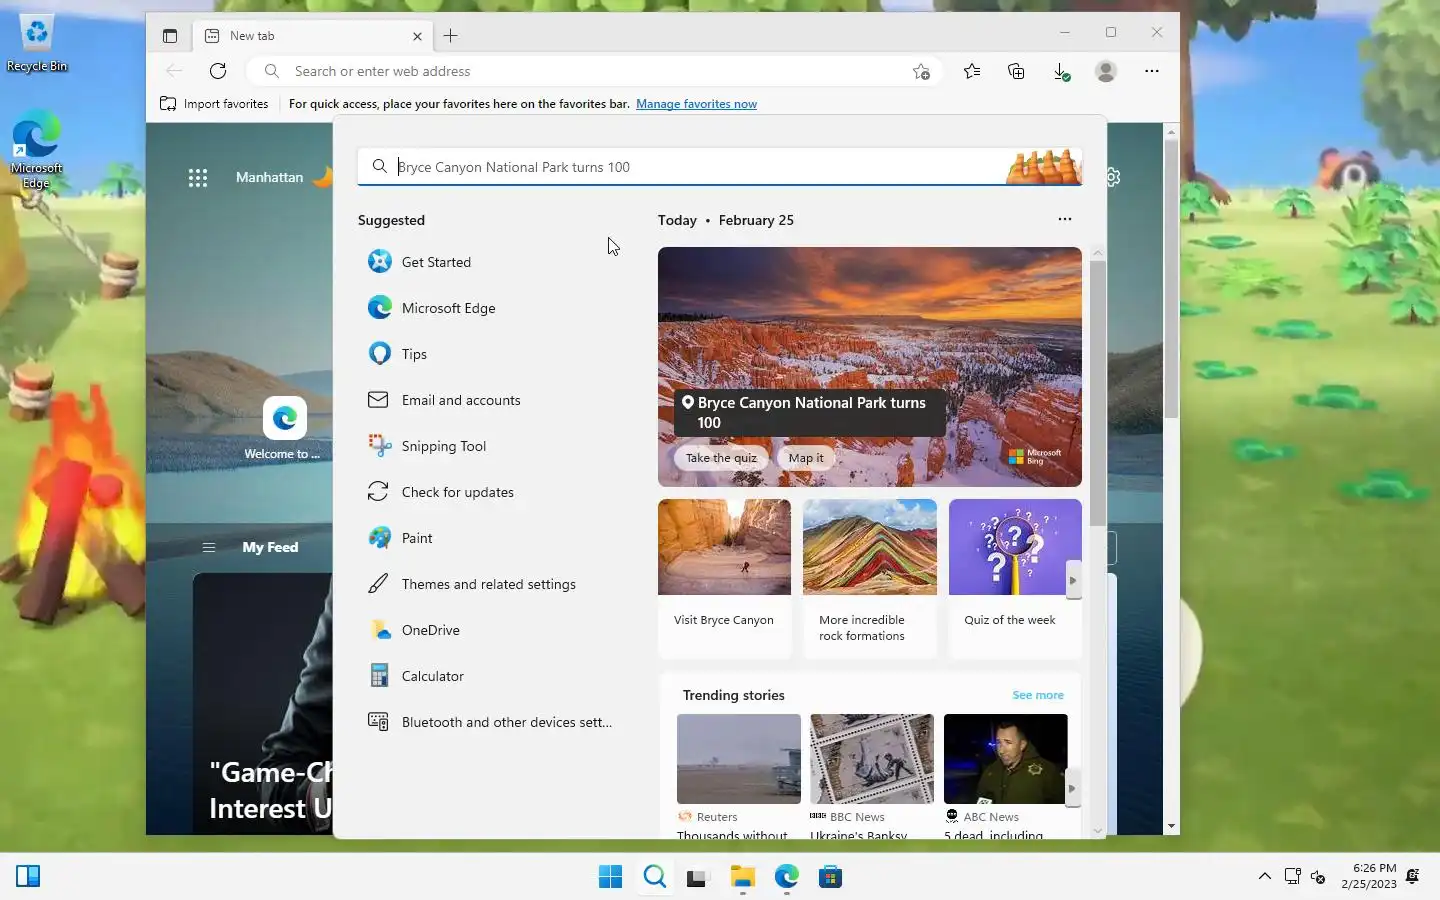
Task: Click search flyout vertical scrollbar
Action: [x=1098, y=393]
